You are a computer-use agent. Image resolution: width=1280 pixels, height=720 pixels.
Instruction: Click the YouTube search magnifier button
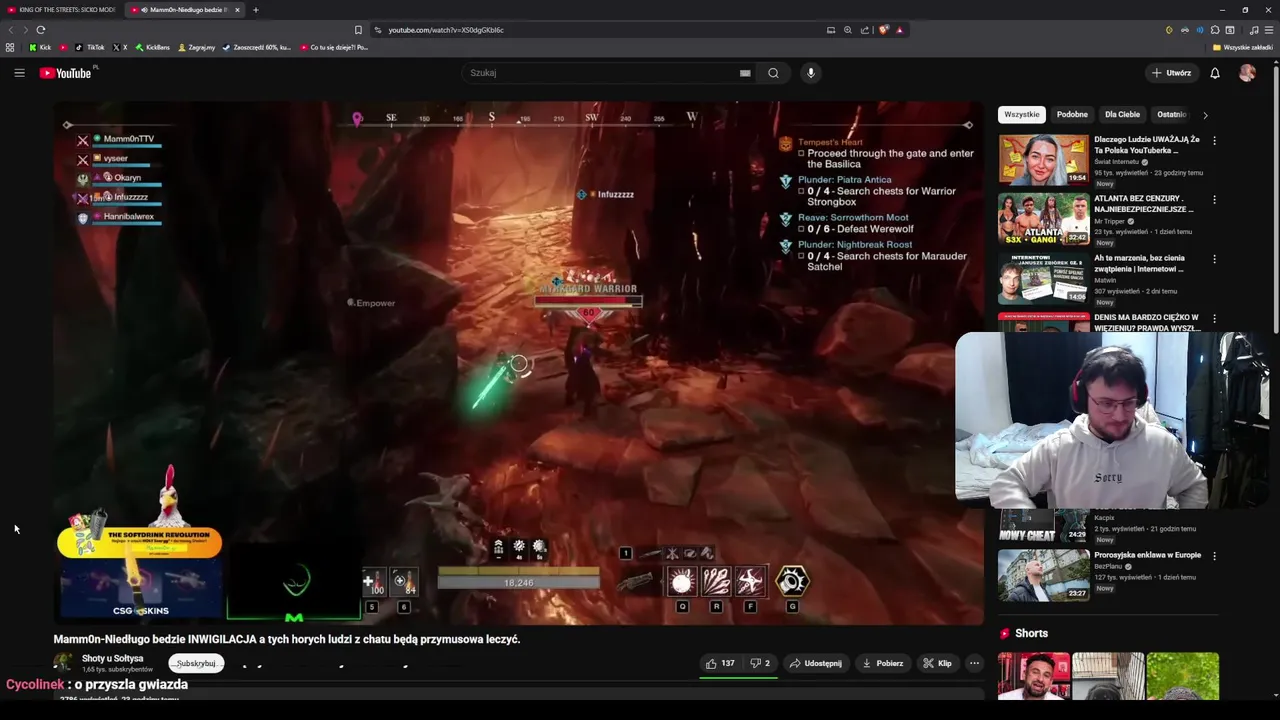tap(773, 73)
